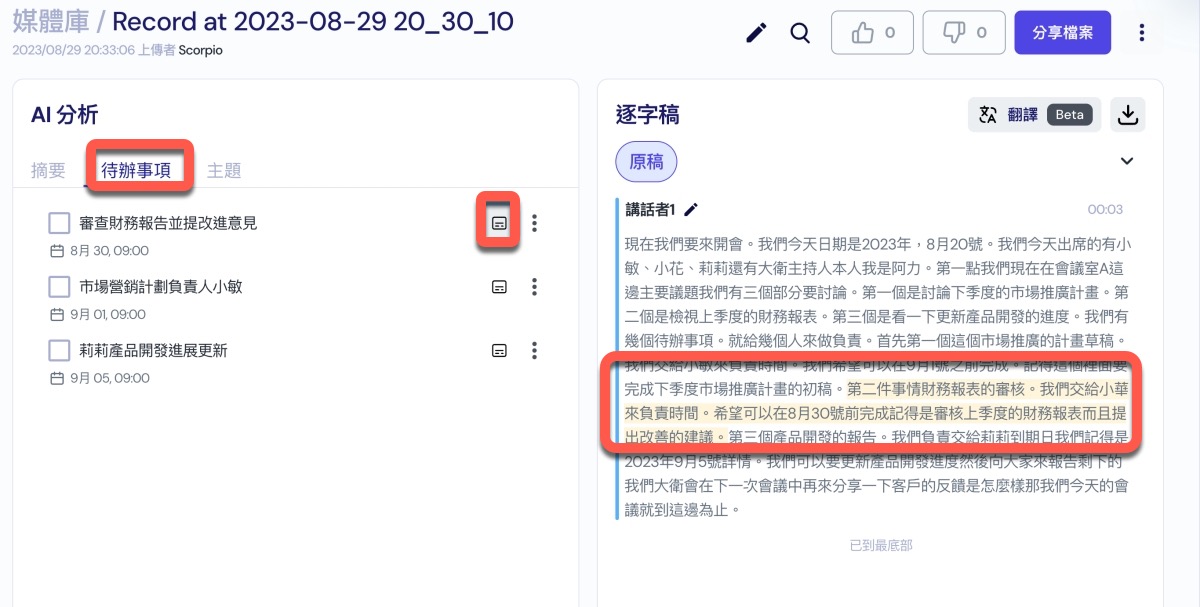
Task: Open search with the magnifier icon
Action: [x=800, y=33]
